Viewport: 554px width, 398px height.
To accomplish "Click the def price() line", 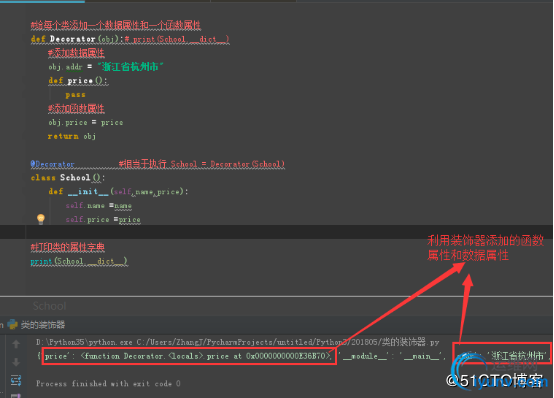I will (78, 81).
